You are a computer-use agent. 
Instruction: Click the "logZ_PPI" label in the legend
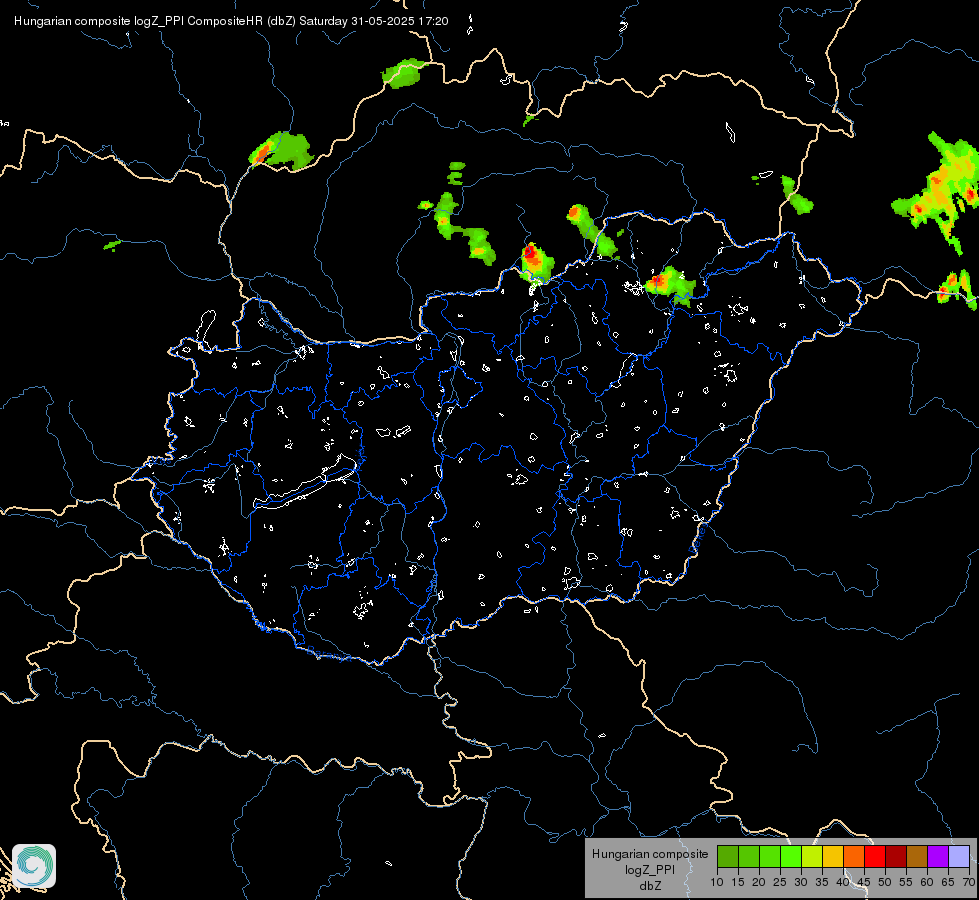tap(650, 870)
